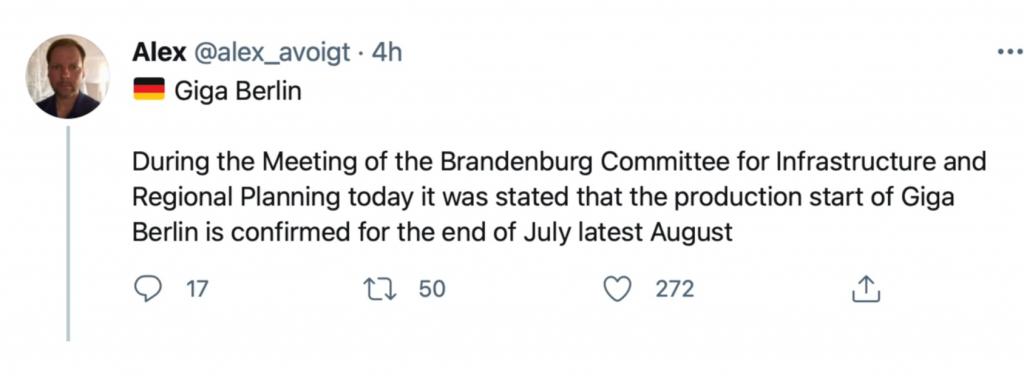Click the reply speech bubble icon
The width and height of the screenshot is (1024, 376).
(148, 289)
